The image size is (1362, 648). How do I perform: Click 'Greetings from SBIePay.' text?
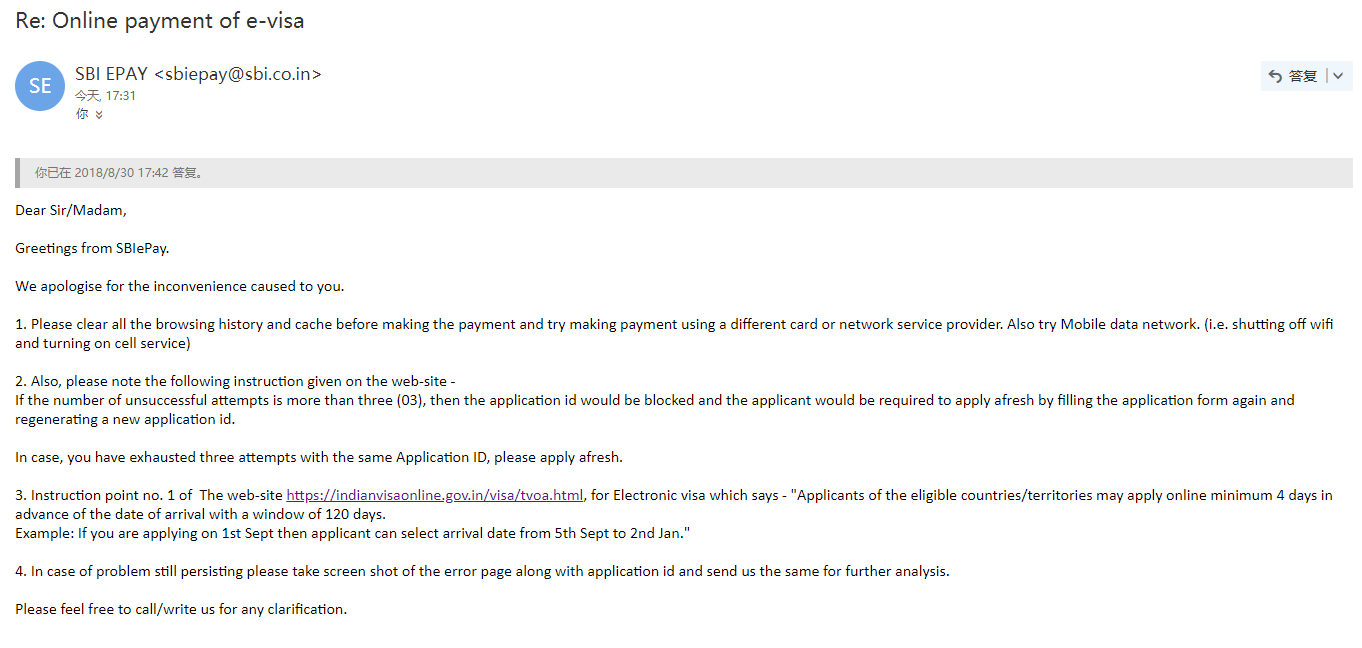(92, 248)
